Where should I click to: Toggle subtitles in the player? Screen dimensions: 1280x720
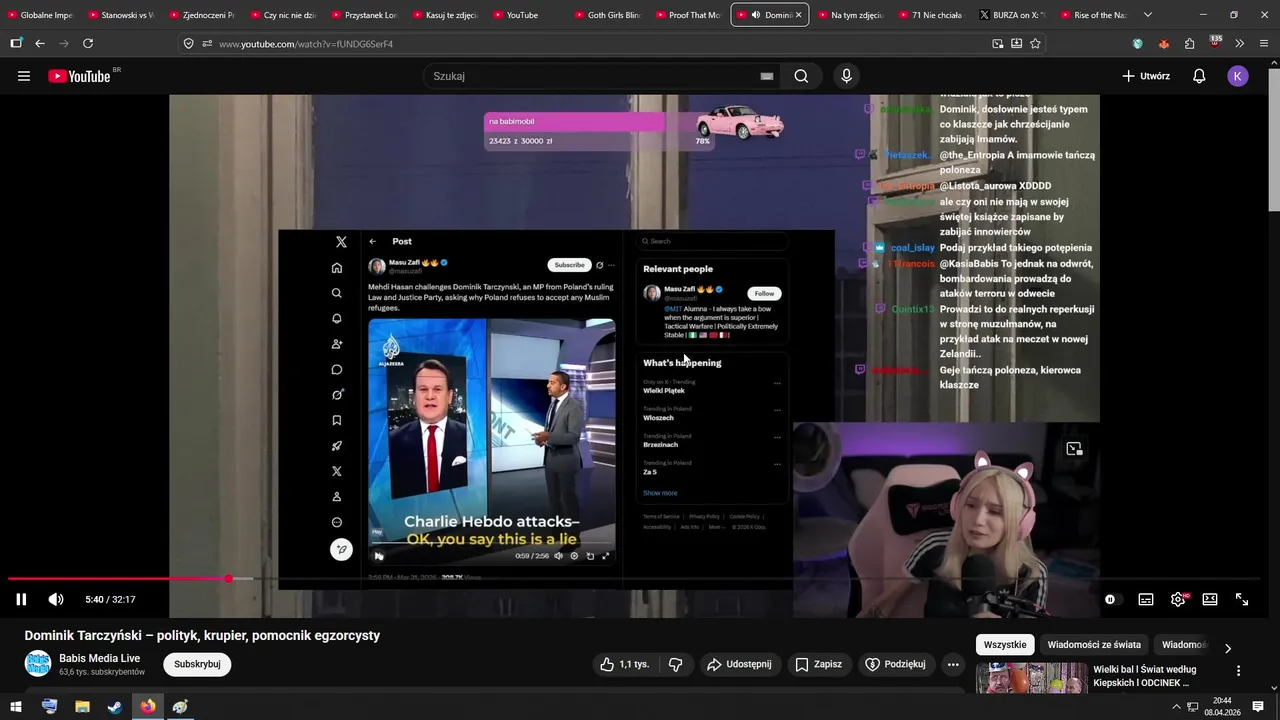point(1146,599)
